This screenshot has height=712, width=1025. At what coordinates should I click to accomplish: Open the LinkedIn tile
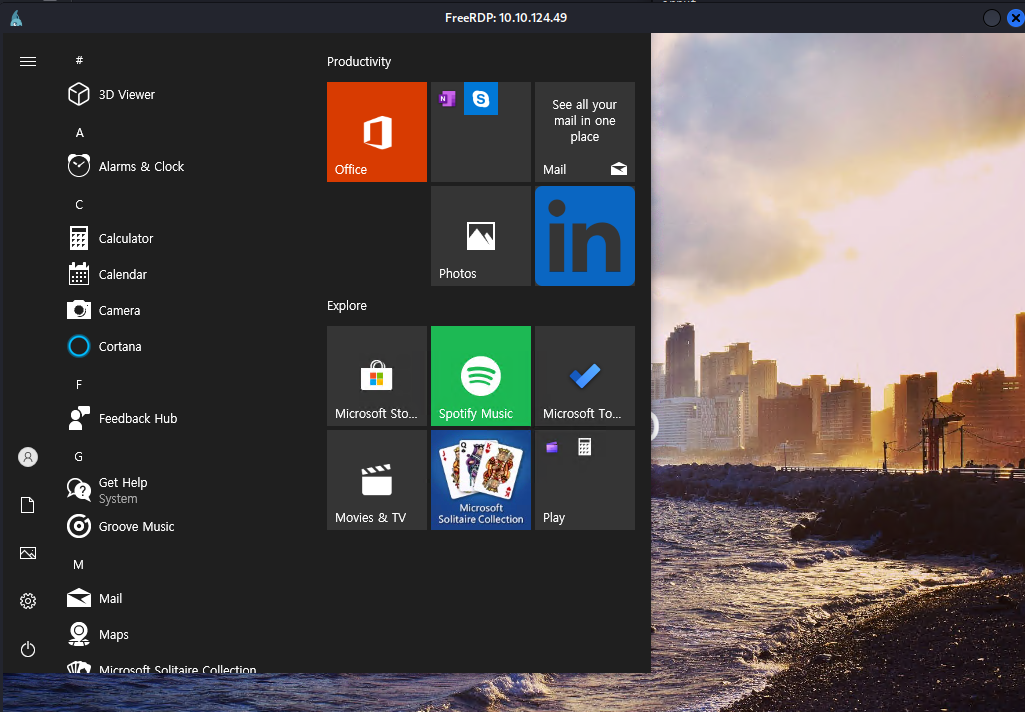(x=585, y=236)
